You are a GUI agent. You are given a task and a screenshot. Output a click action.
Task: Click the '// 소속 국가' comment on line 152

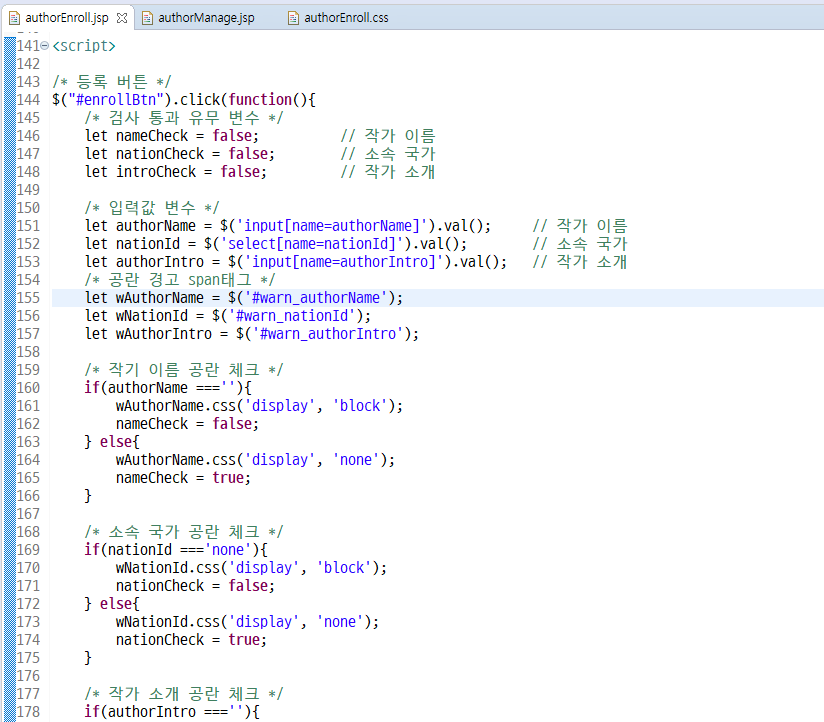(580, 244)
